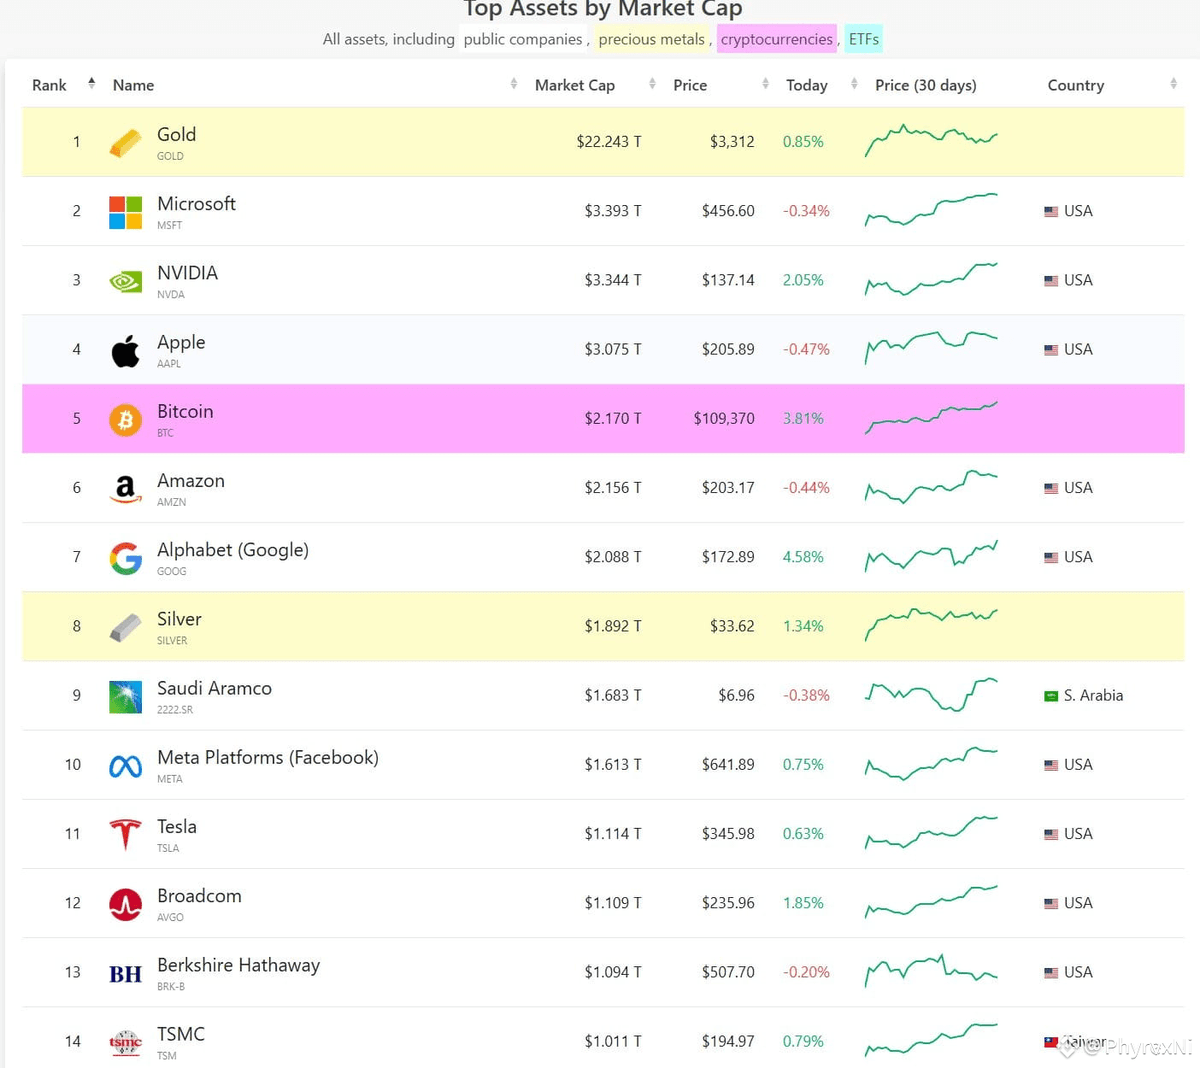
Task: Open the Microsoft company link
Action: coord(196,203)
